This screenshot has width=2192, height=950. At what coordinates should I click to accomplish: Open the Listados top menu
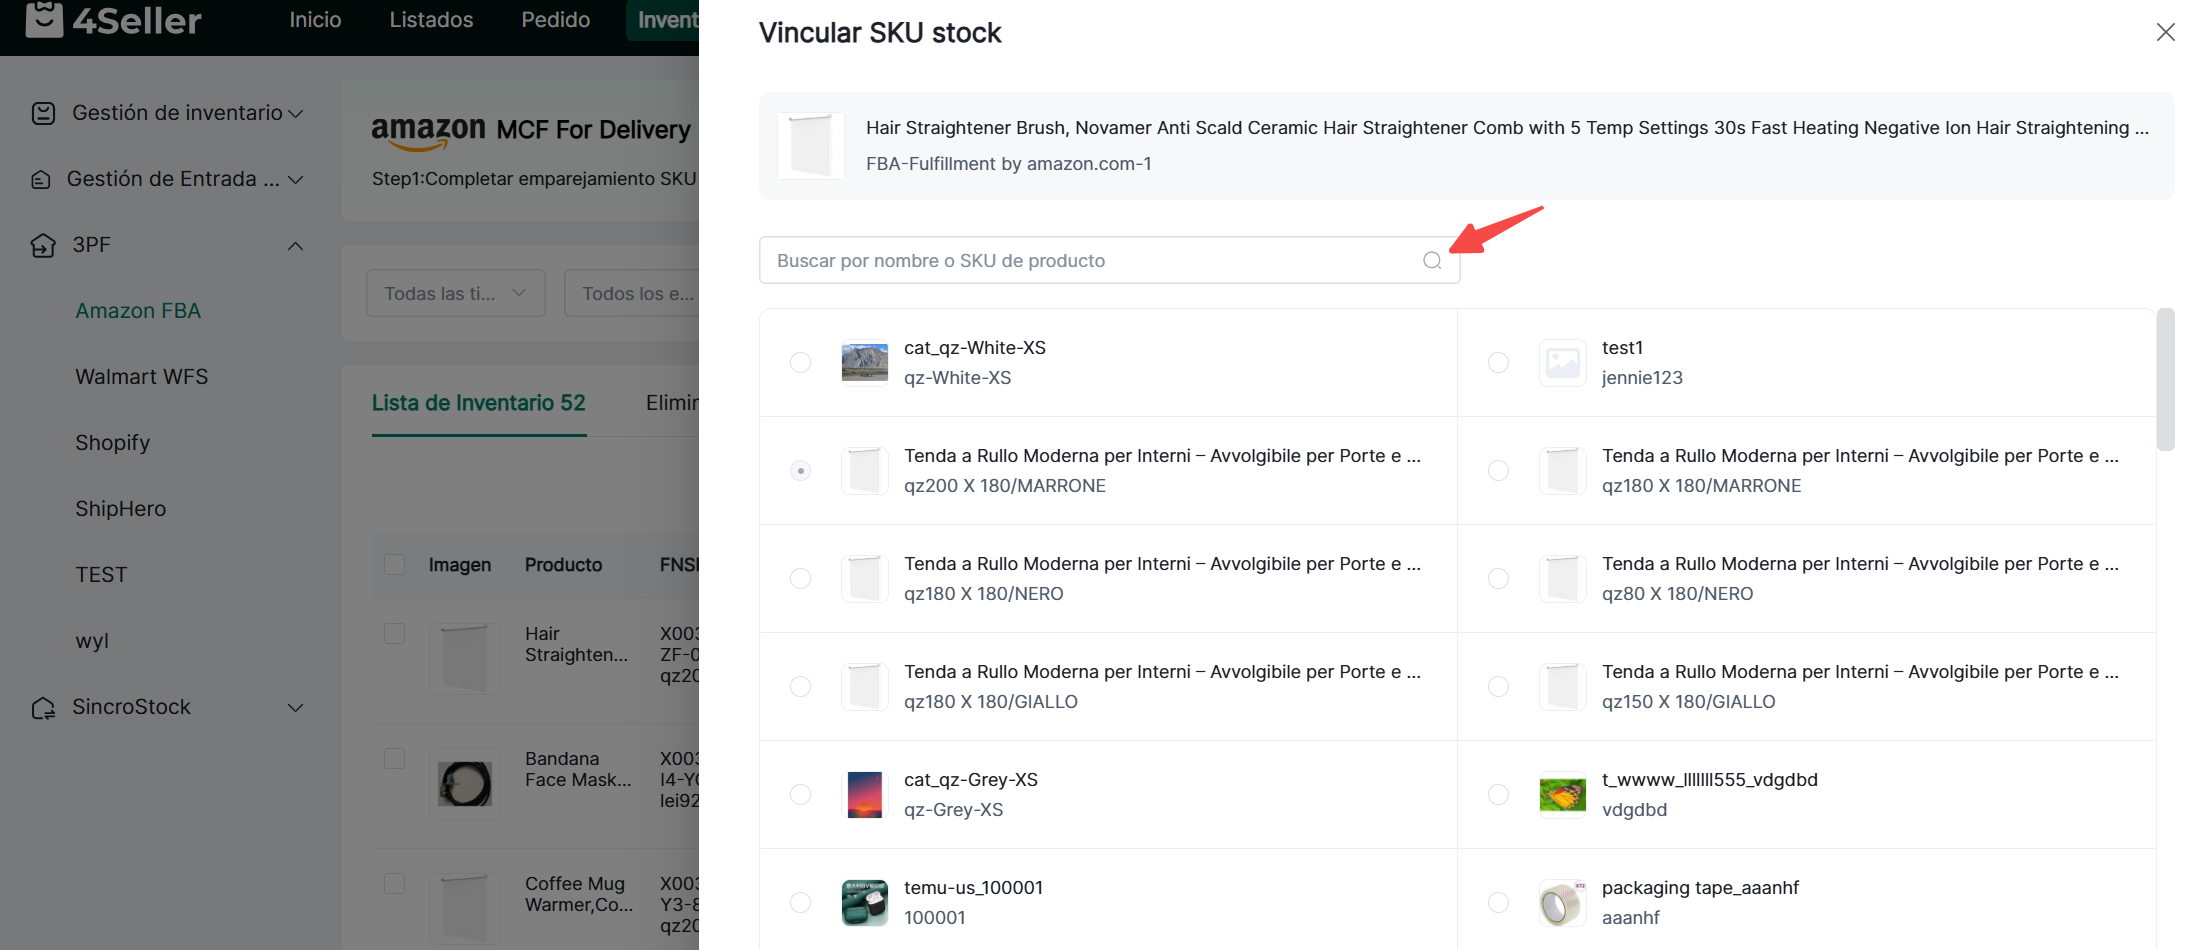[431, 20]
